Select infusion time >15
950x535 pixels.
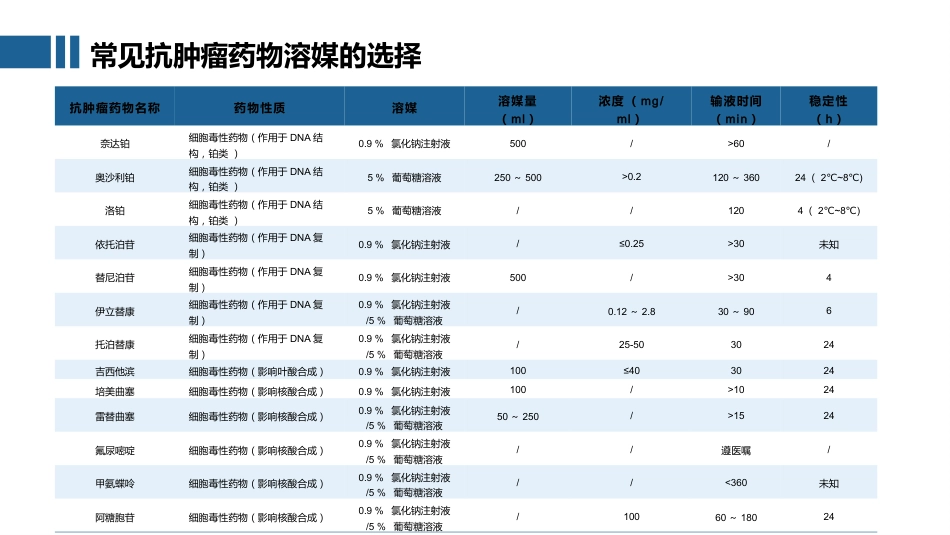coord(736,416)
